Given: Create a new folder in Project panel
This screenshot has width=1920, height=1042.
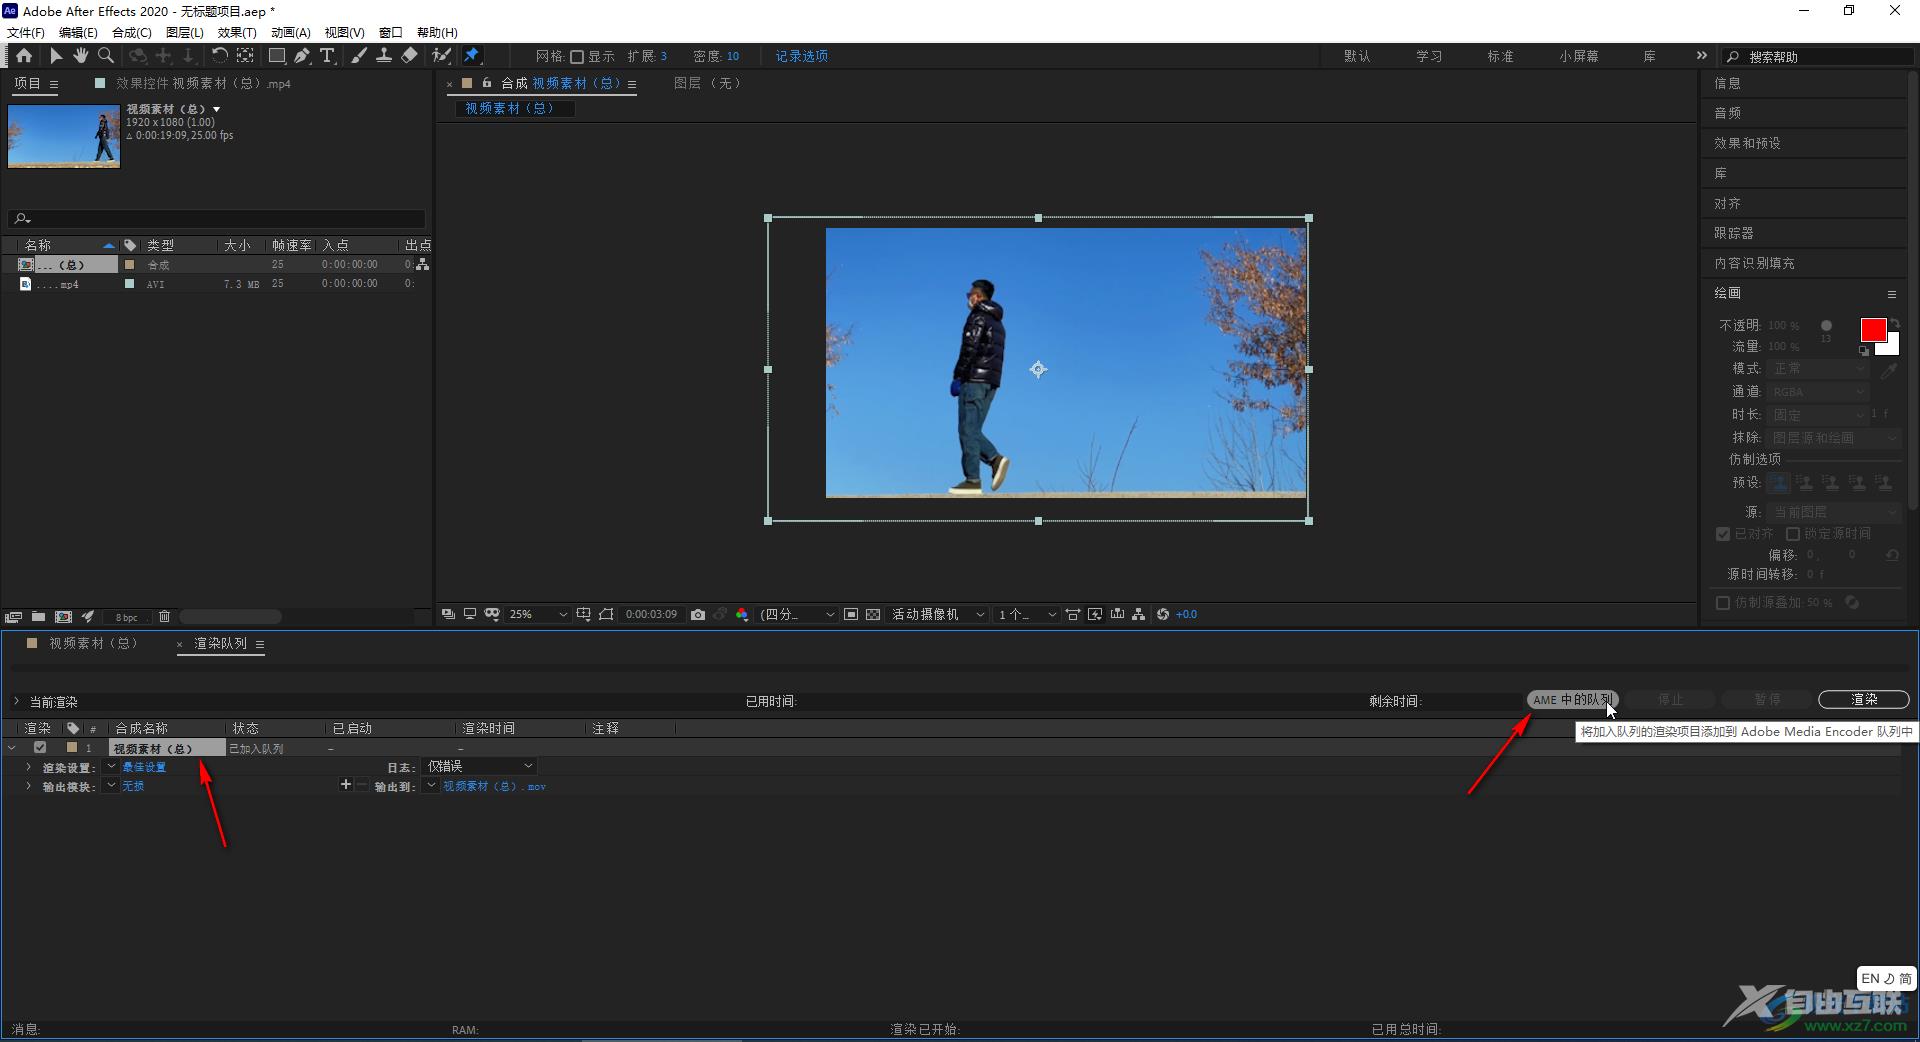Looking at the screenshot, I should [x=38, y=617].
